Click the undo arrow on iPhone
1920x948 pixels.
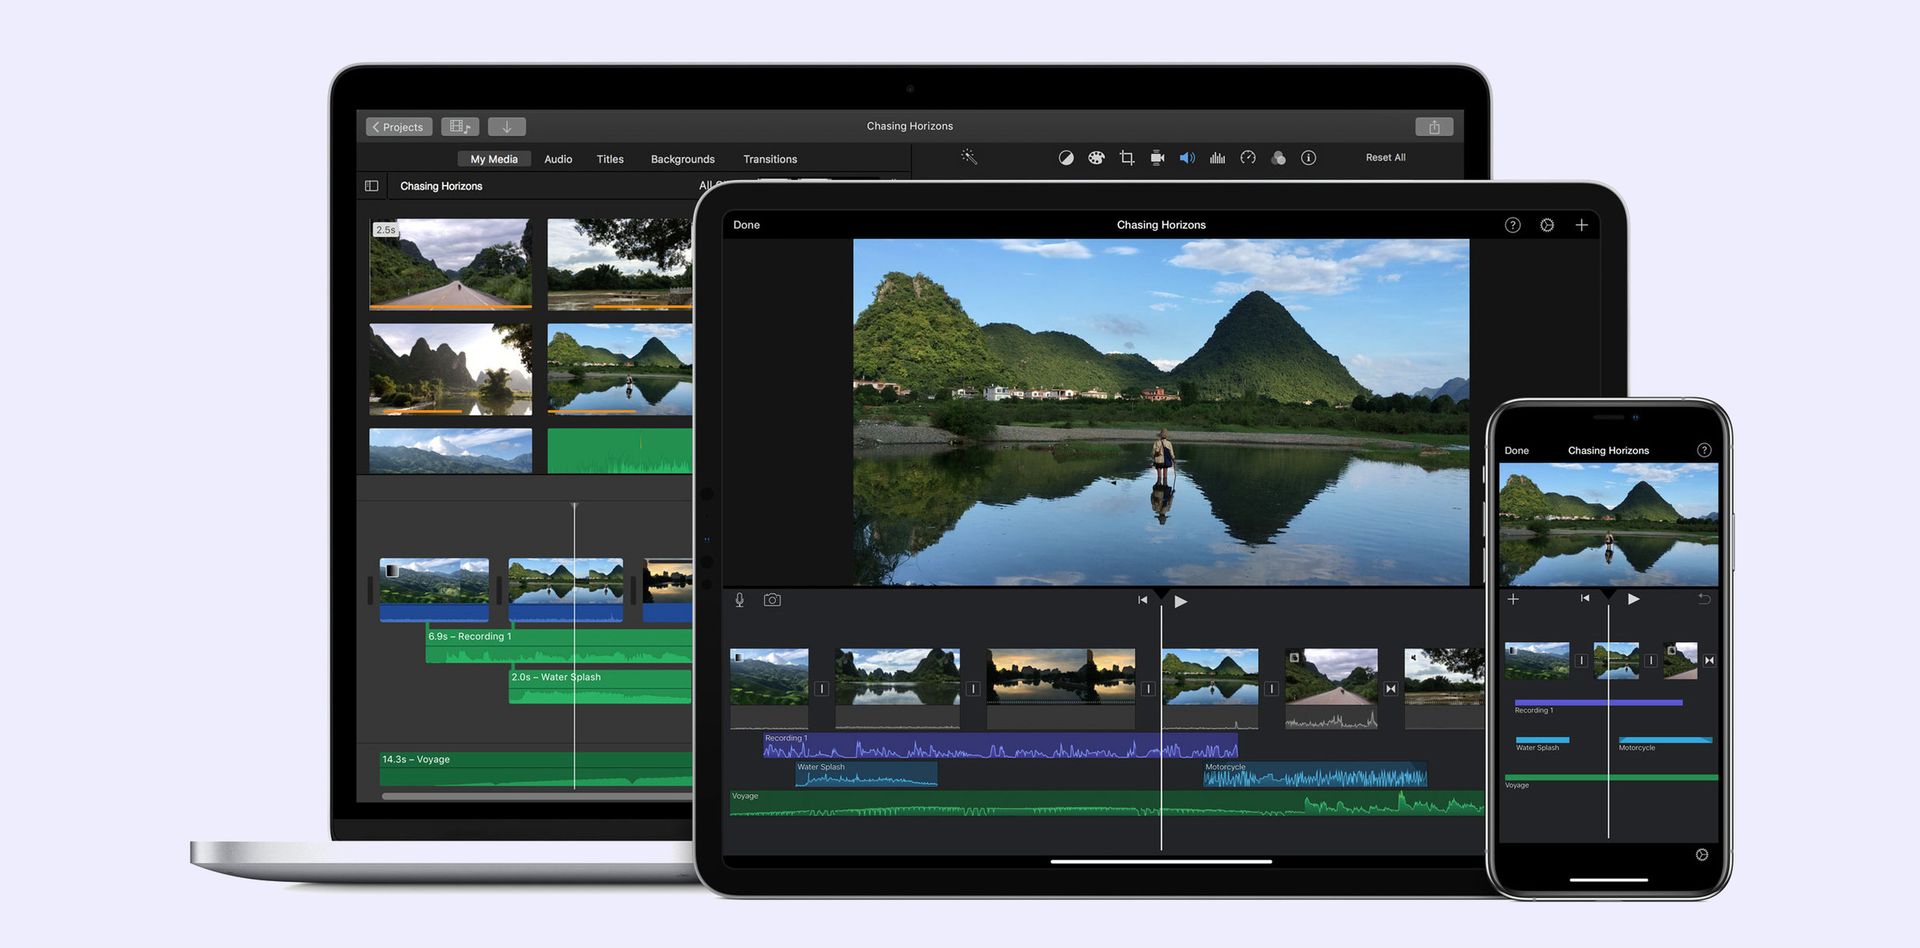(1704, 599)
